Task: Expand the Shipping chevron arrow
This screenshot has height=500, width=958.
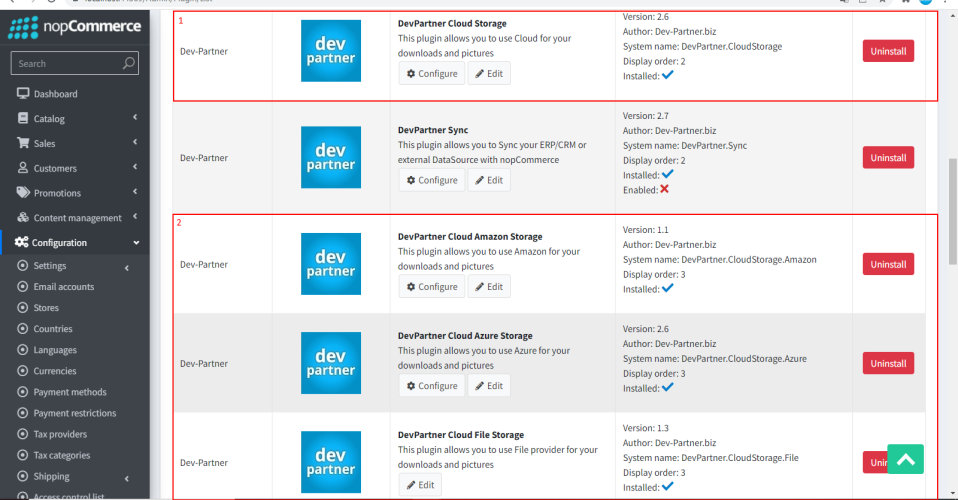Action: point(127,479)
